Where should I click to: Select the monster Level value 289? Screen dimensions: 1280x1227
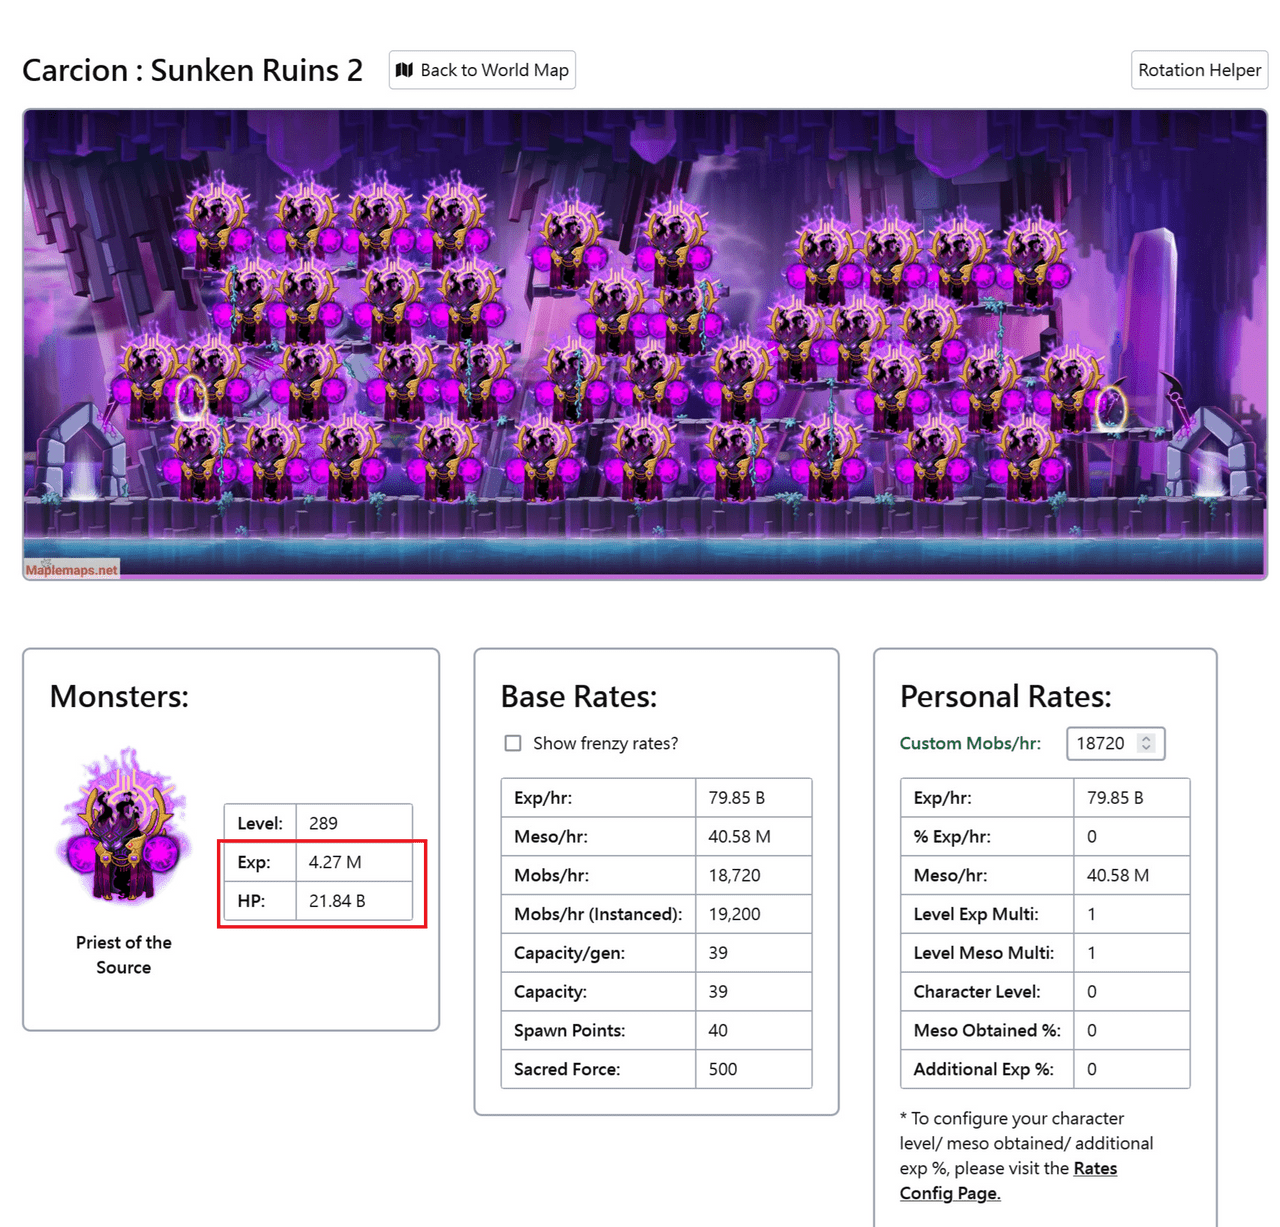[323, 823]
